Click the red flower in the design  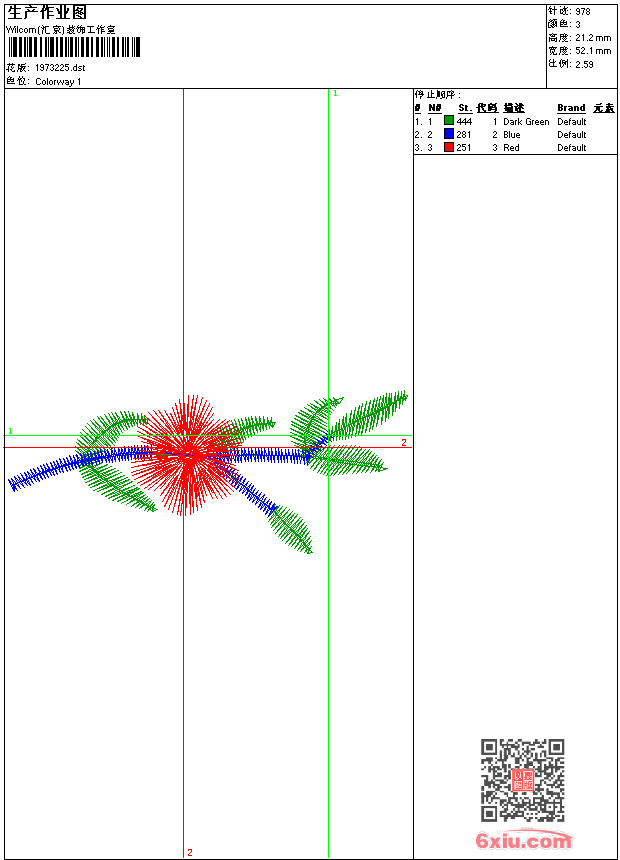point(188,454)
